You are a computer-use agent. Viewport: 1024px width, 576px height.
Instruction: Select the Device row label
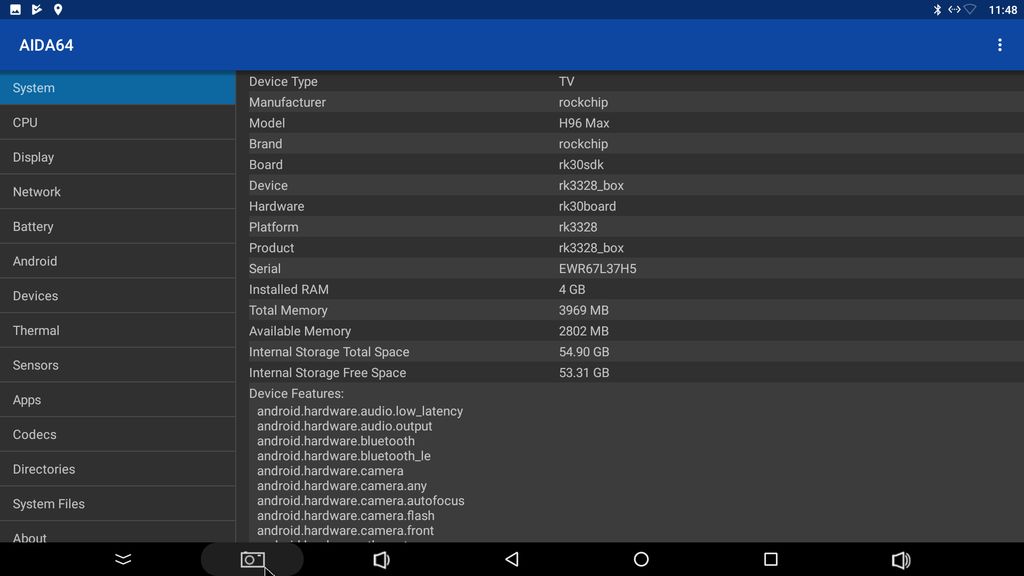click(x=268, y=185)
